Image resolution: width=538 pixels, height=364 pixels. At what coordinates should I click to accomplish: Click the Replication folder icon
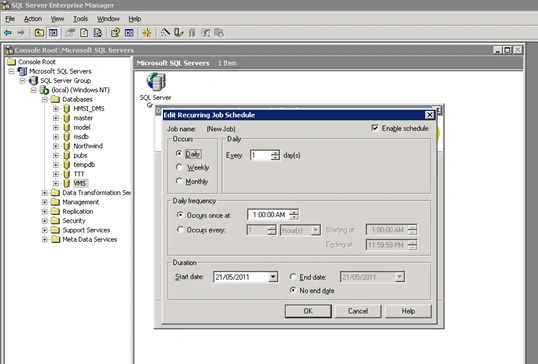(55, 211)
